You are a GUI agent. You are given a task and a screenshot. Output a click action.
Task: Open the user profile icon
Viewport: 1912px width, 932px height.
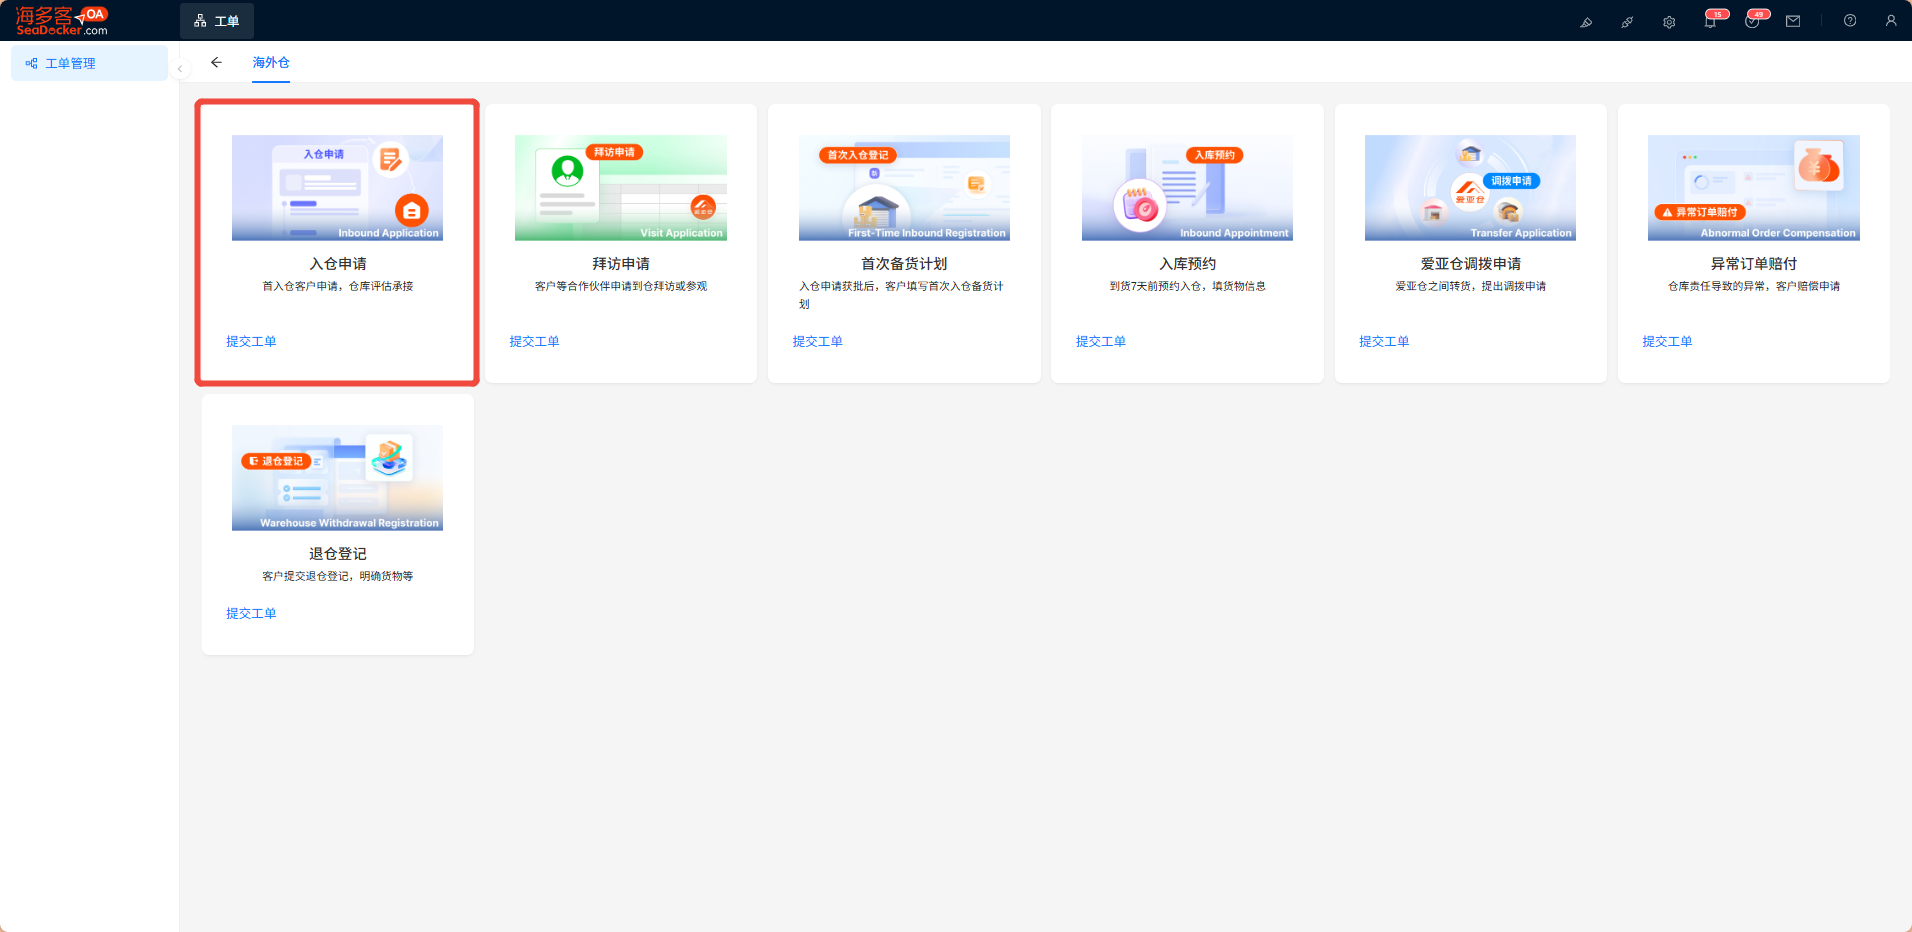pyautogui.click(x=1891, y=21)
